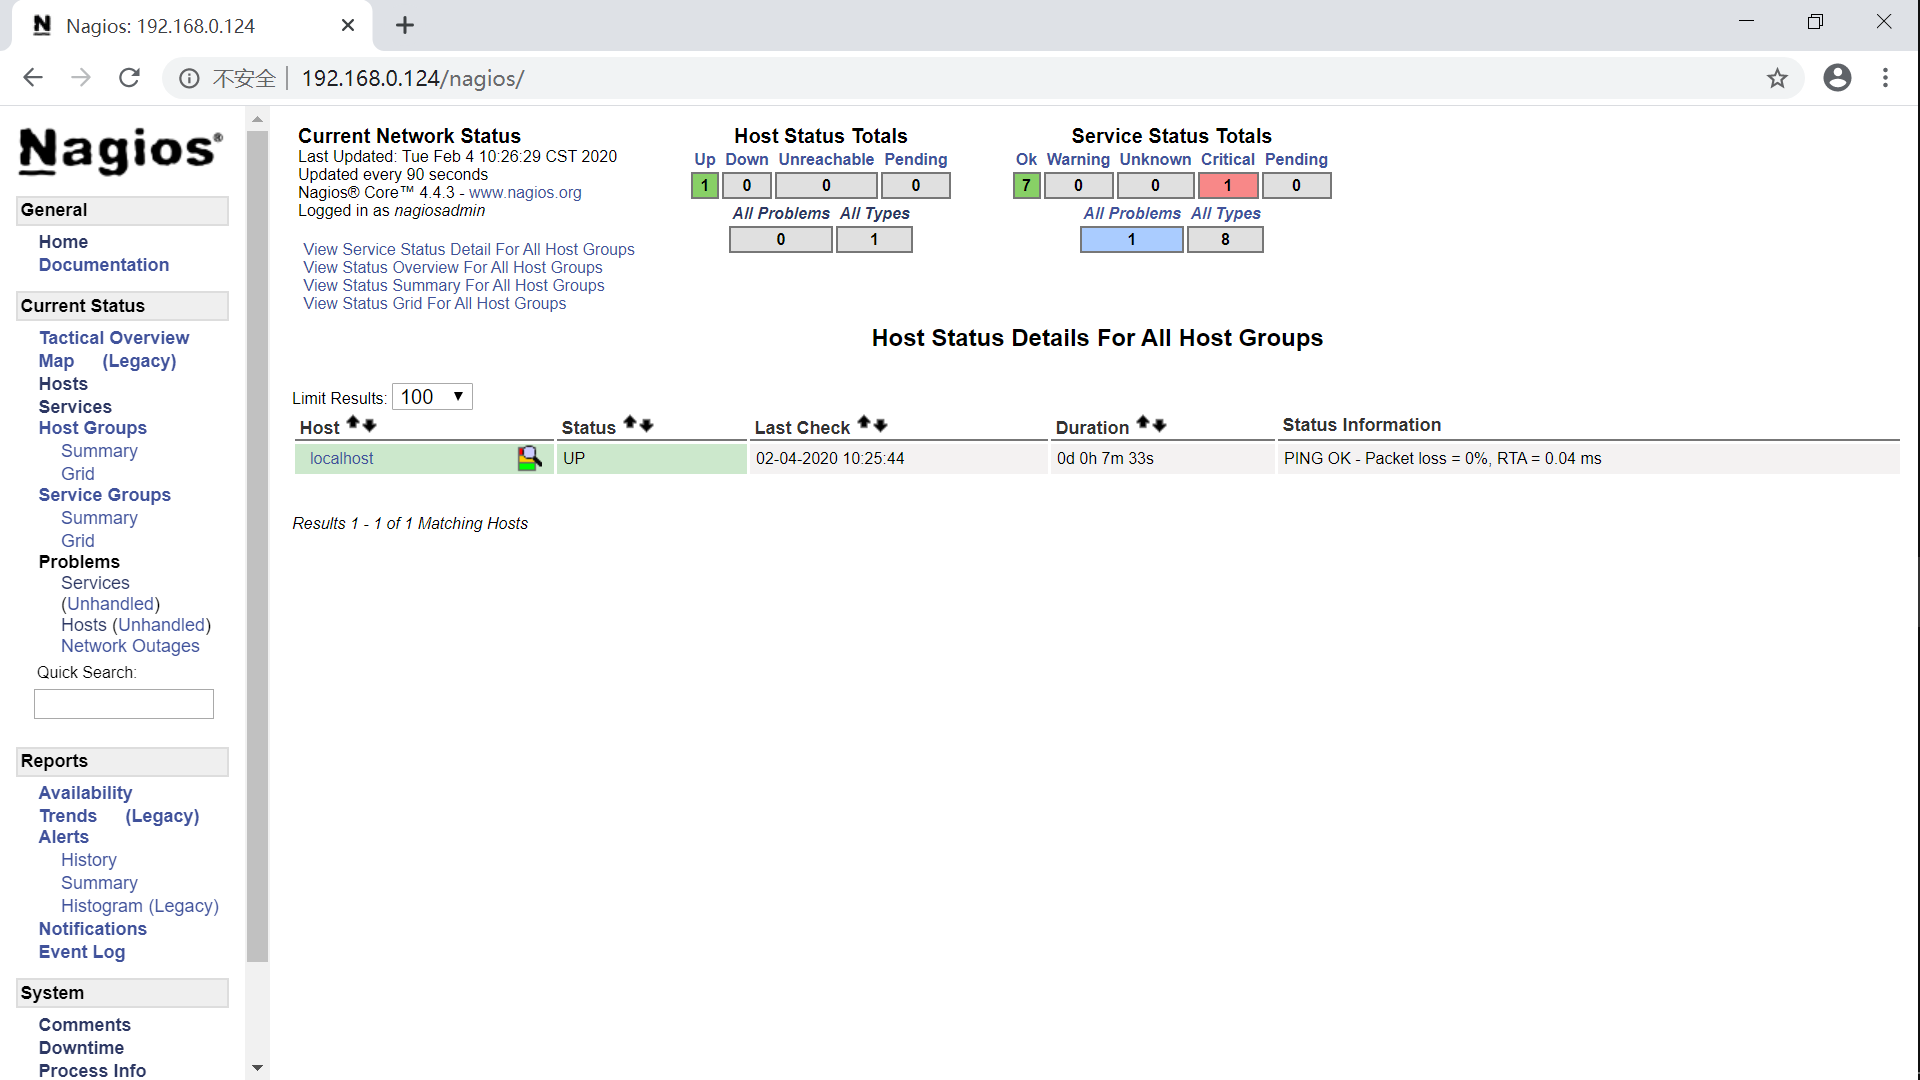The width and height of the screenshot is (1920, 1080).
Task: Open View Status Grid For All Host Groups
Action: pos(434,304)
